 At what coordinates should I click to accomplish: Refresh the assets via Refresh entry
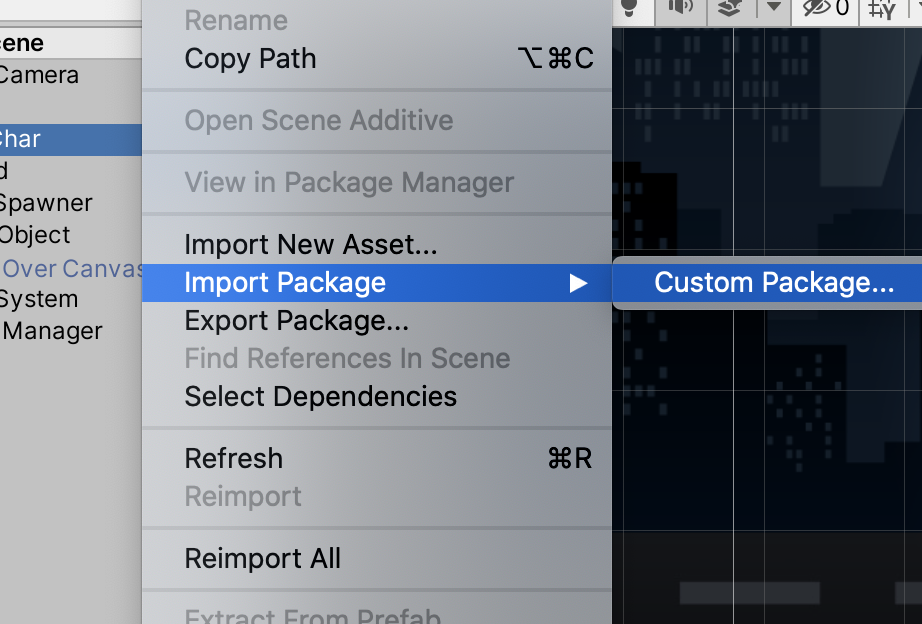click(234, 459)
